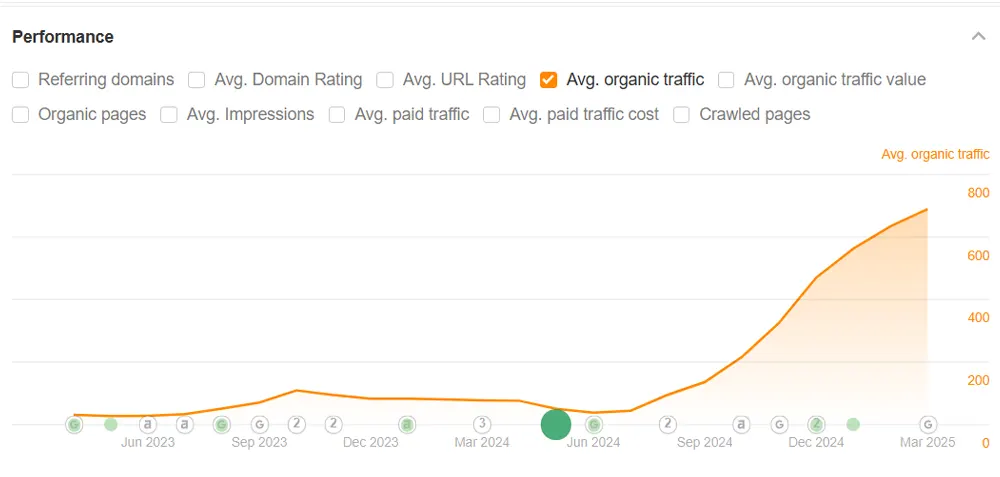The height and width of the screenshot is (477, 1000).
Task: Toggle the Avg. paid traffic cost option
Action: [x=492, y=115]
